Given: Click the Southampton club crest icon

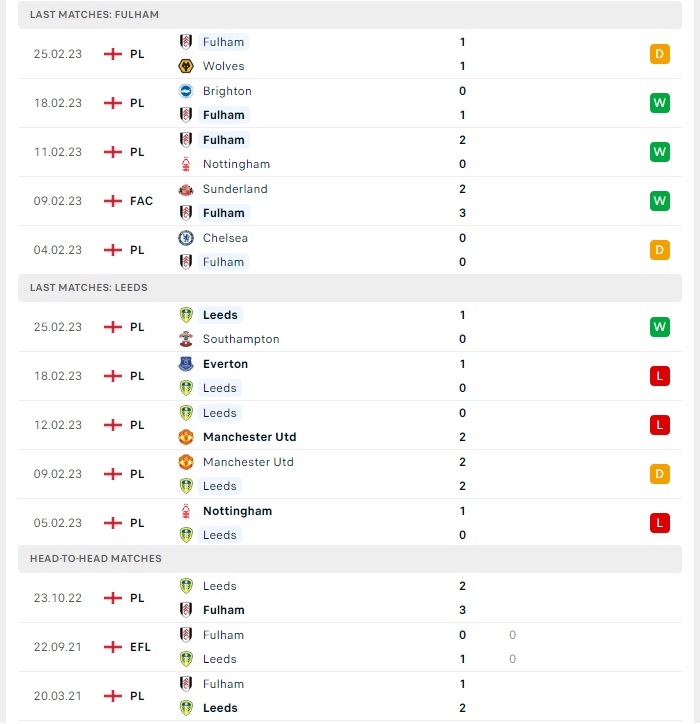Looking at the screenshot, I should (x=186, y=339).
